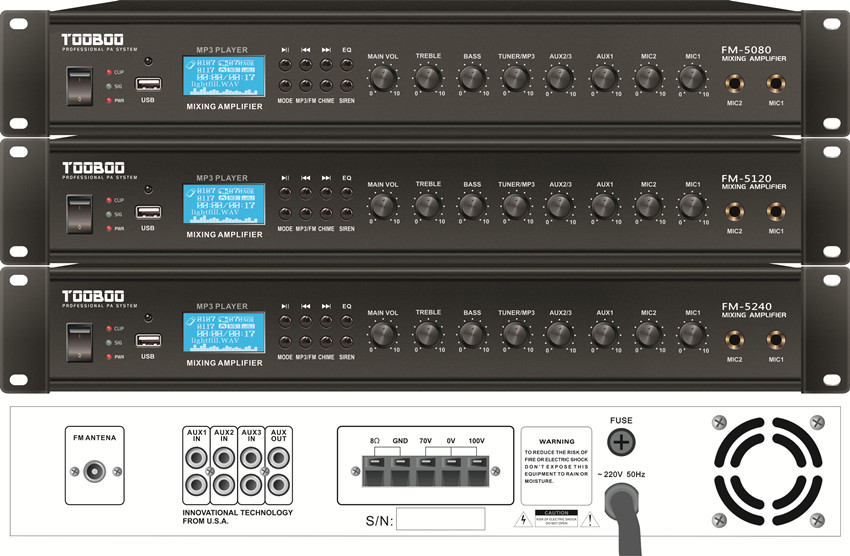The height and width of the screenshot is (556, 850).
Task: Adjust MIC1 knob on FM-5120
Action: click(692, 206)
